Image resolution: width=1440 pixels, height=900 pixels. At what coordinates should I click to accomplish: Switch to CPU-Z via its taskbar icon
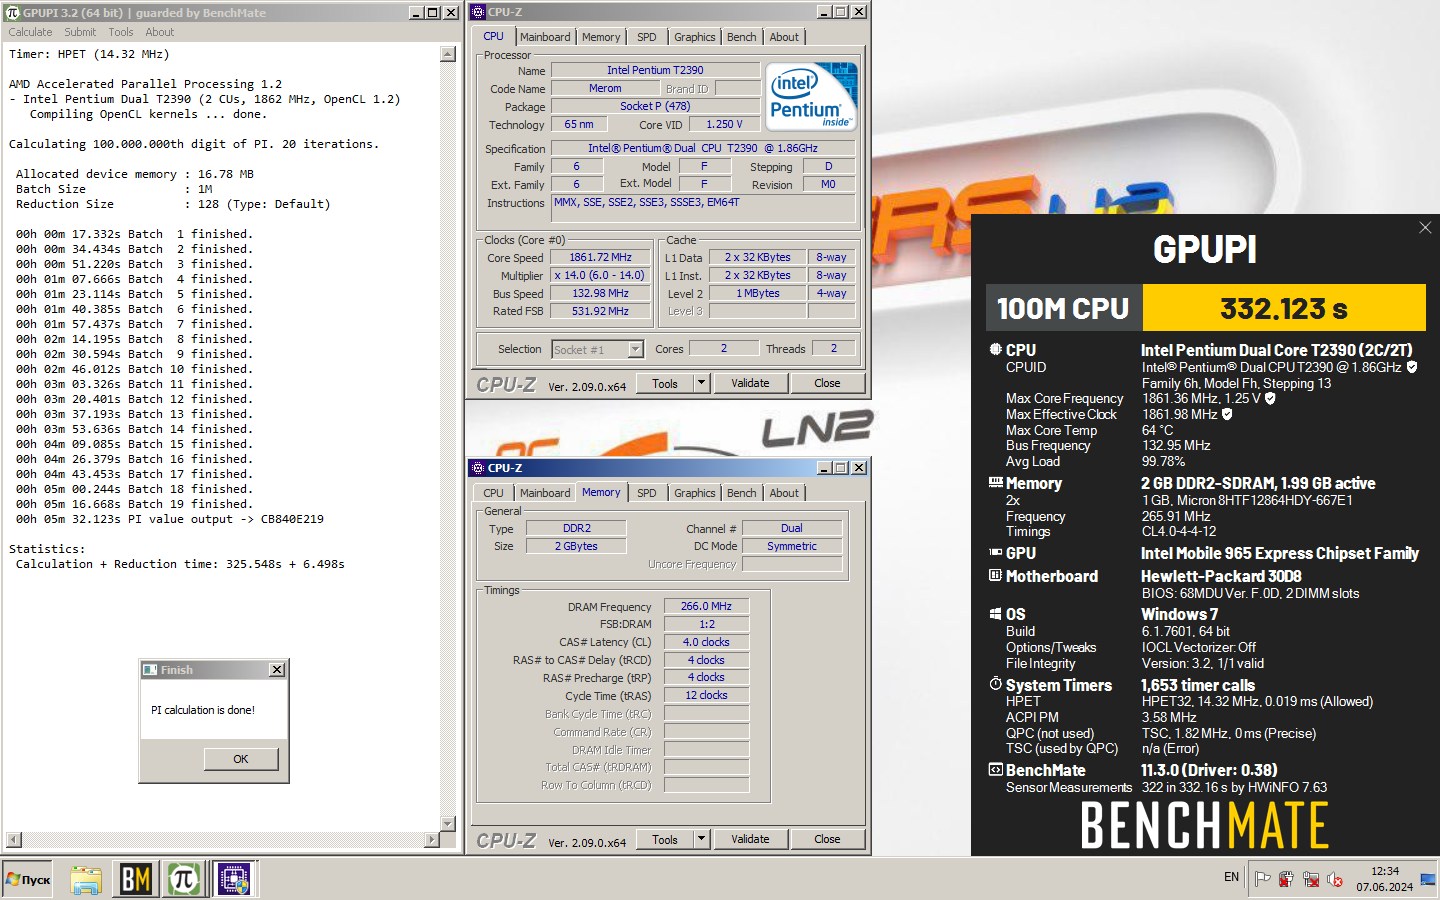click(x=234, y=879)
